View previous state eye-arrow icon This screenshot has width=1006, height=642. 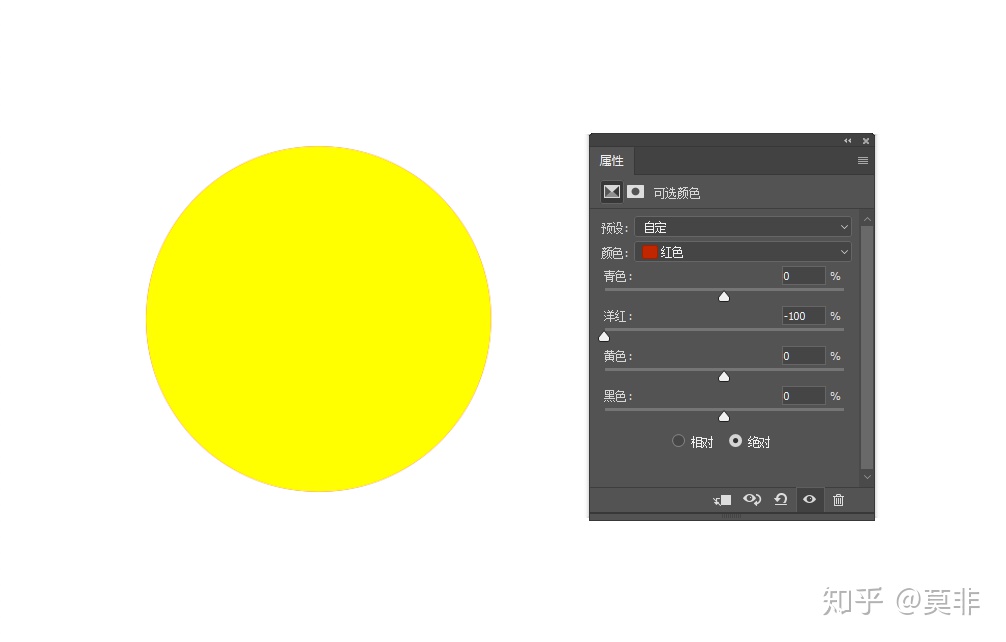tap(752, 499)
